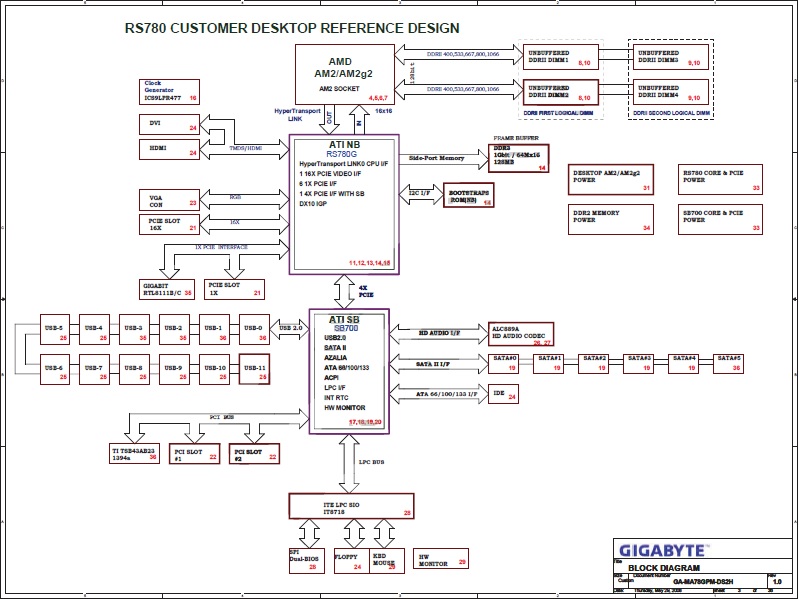The height and width of the screenshot is (599, 799).
Task: Click the RS780 CUSTOMER DESKTOP REFERENCE DESIGN heading
Action: [x=292, y=28]
